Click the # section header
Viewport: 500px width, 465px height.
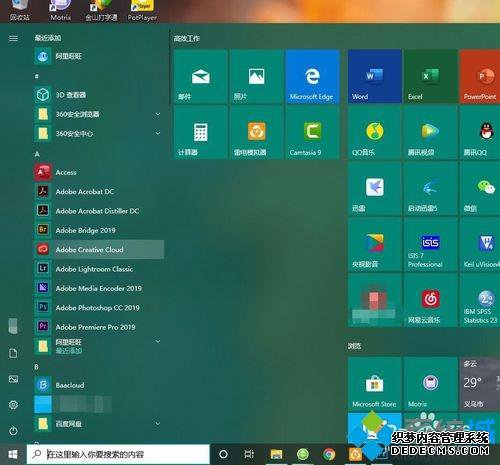(x=37, y=76)
